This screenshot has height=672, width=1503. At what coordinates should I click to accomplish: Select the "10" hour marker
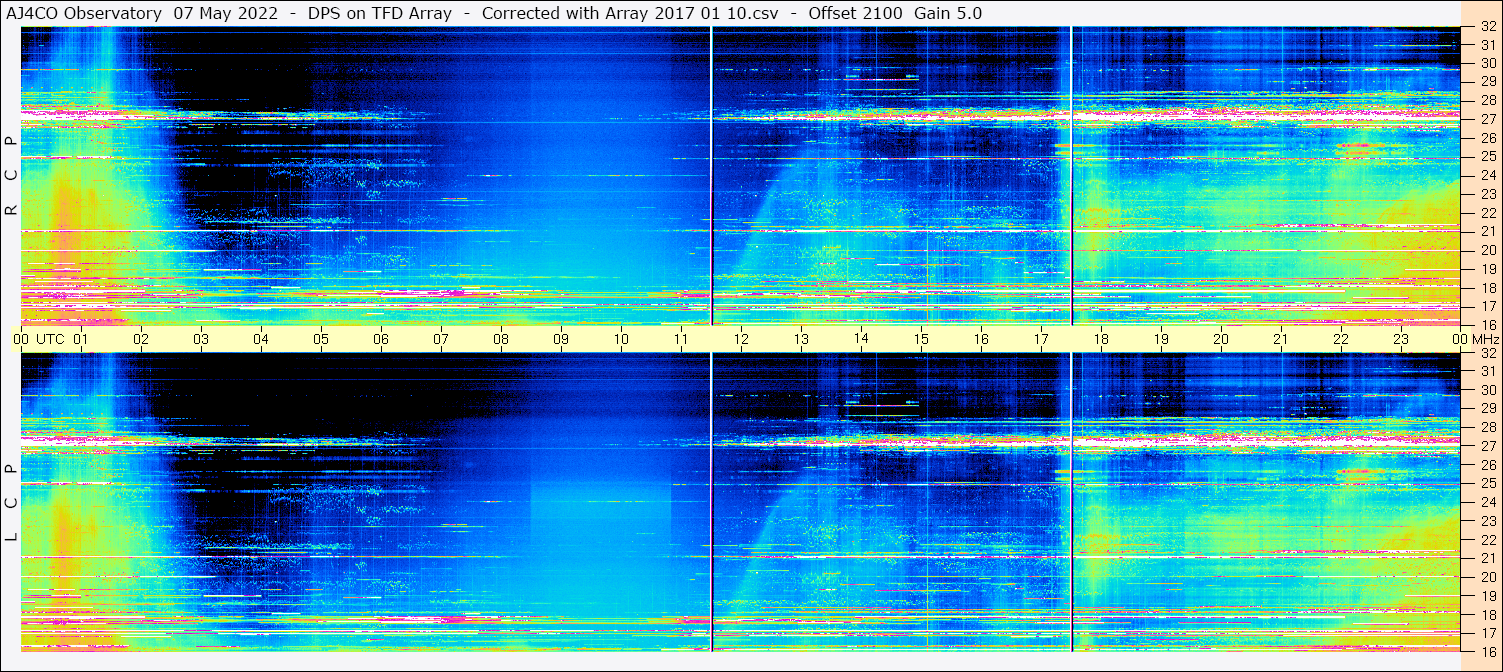click(621, 339)
